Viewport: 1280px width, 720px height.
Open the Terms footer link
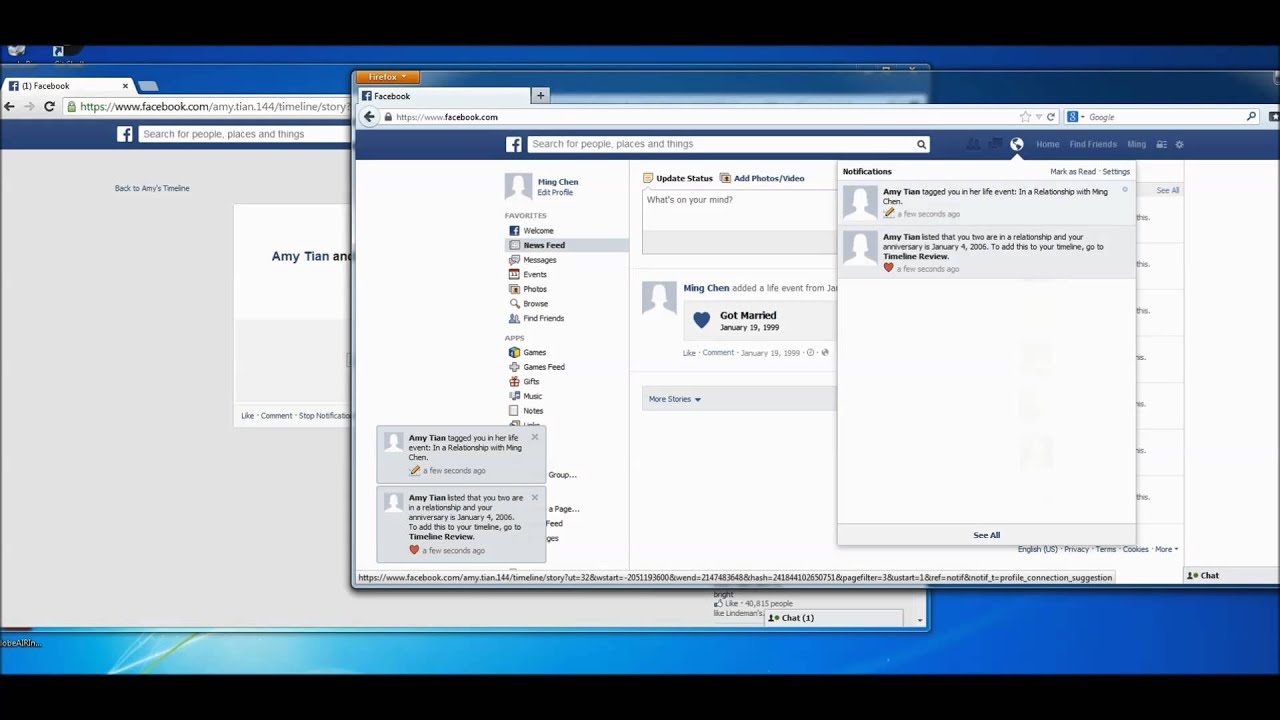click(x=1105, y=549)
